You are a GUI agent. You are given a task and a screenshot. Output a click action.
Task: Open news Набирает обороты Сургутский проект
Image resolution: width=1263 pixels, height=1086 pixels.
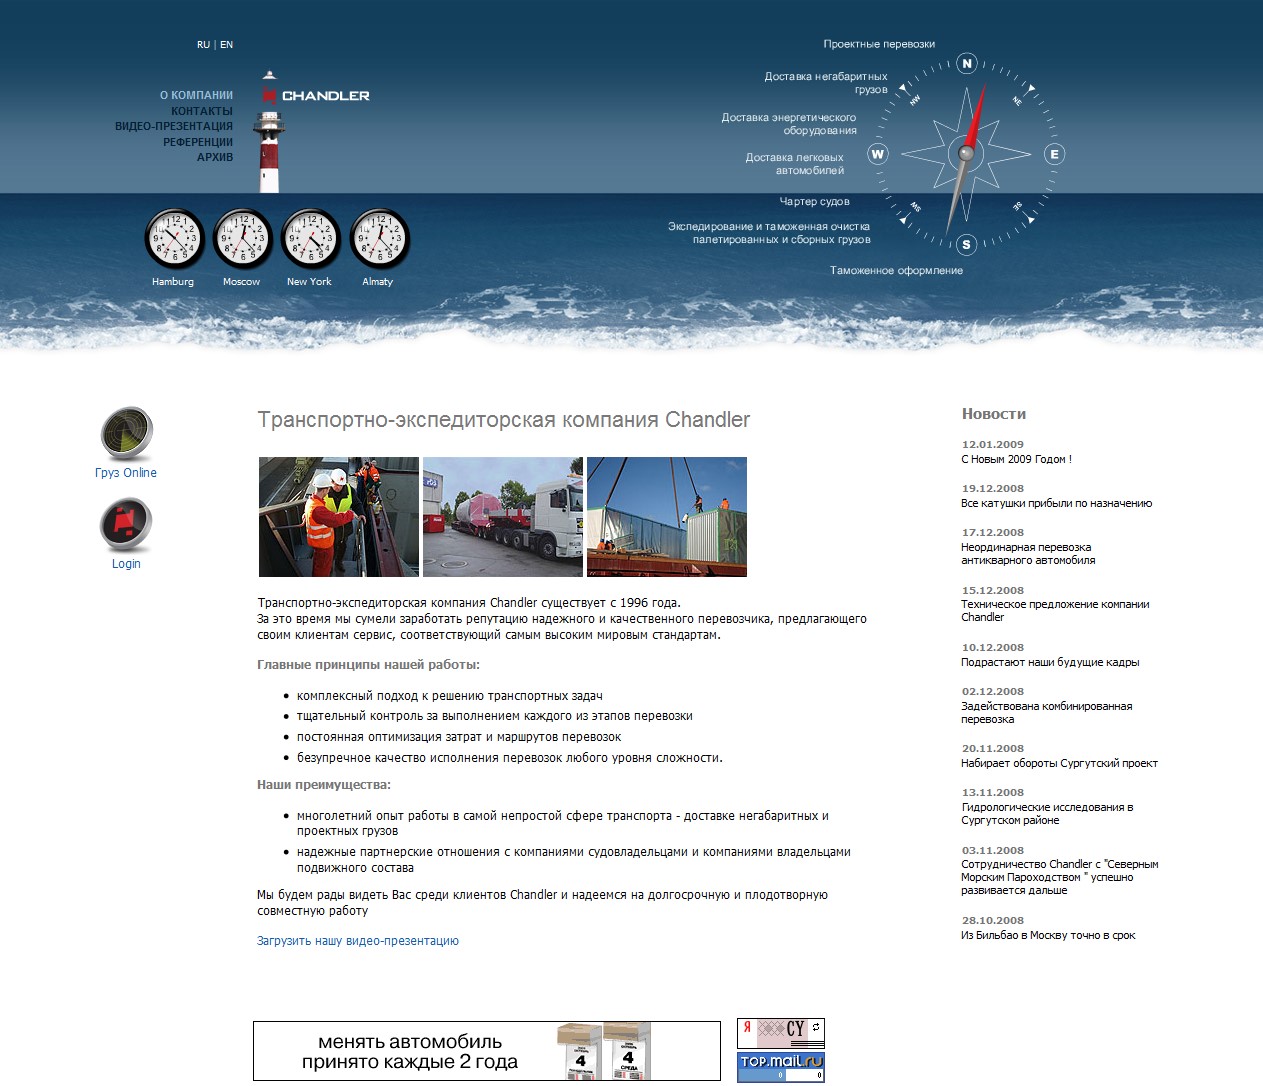tap(1059, 763)
